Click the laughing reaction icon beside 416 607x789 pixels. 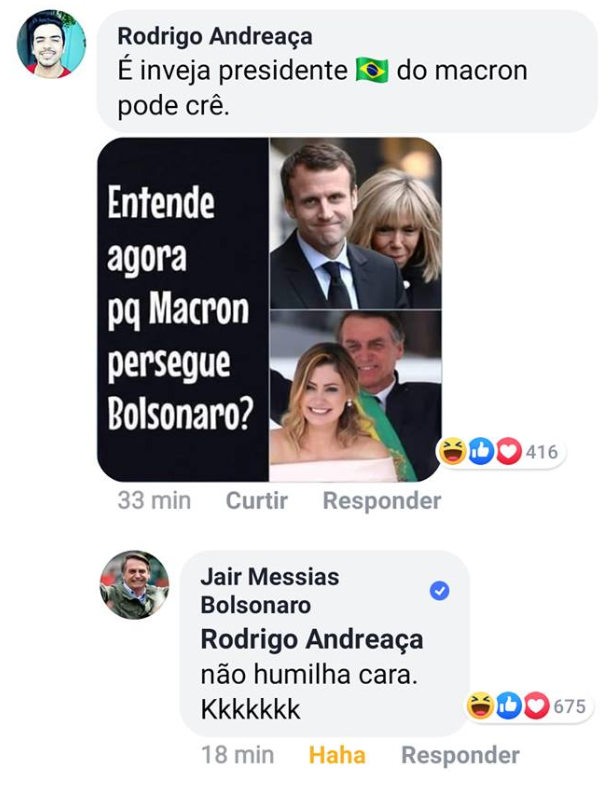(453, 452)
